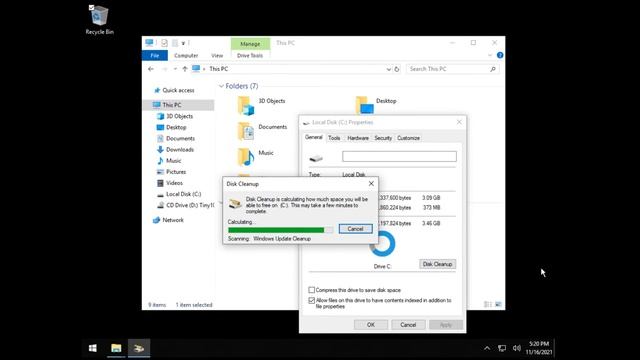This screenshot has height=360, width=640.
Task: Click the Properties quick access toolbar icon
Action: tap(164, 43)
